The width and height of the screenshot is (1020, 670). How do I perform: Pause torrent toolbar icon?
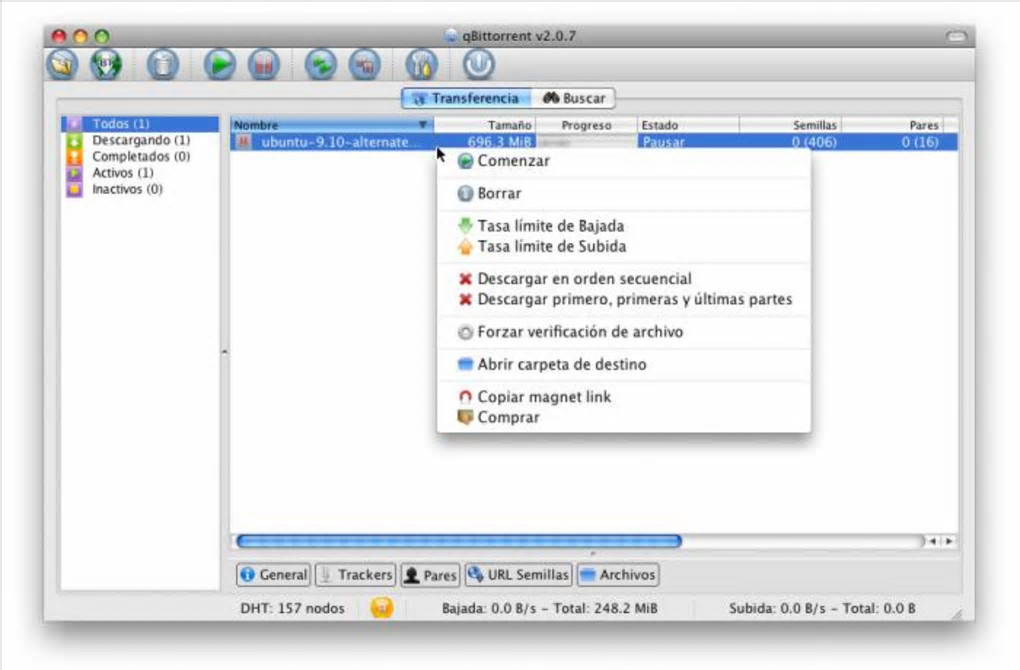(263, 64)
